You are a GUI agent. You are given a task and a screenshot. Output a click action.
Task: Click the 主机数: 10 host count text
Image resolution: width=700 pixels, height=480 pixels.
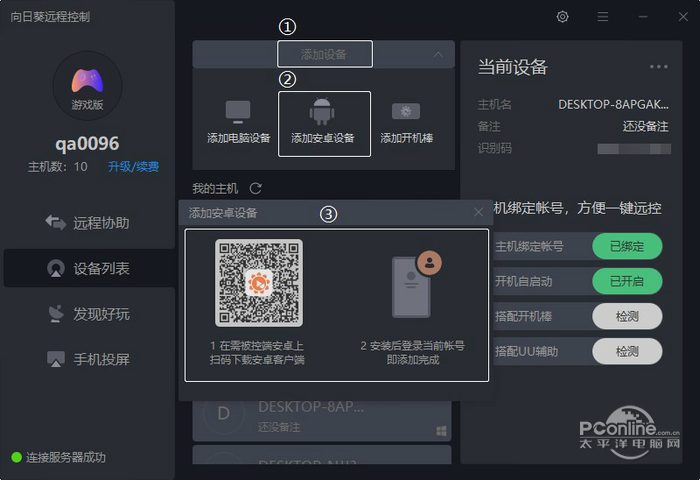pyautogui.click(x=58, y=167)
